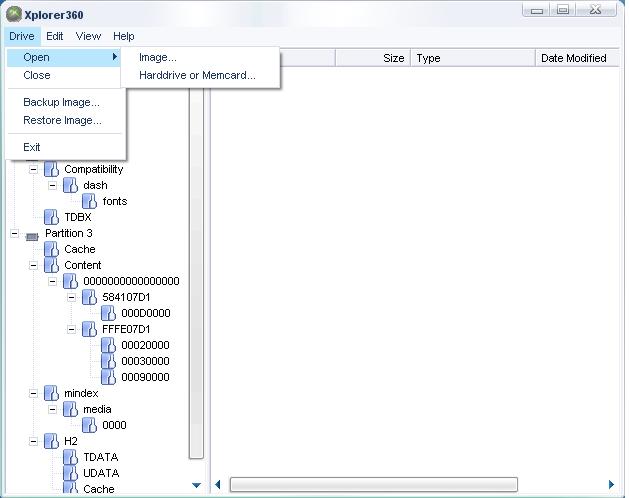Click the horizontal scrollbar thumb

click(x=373, y=484)
